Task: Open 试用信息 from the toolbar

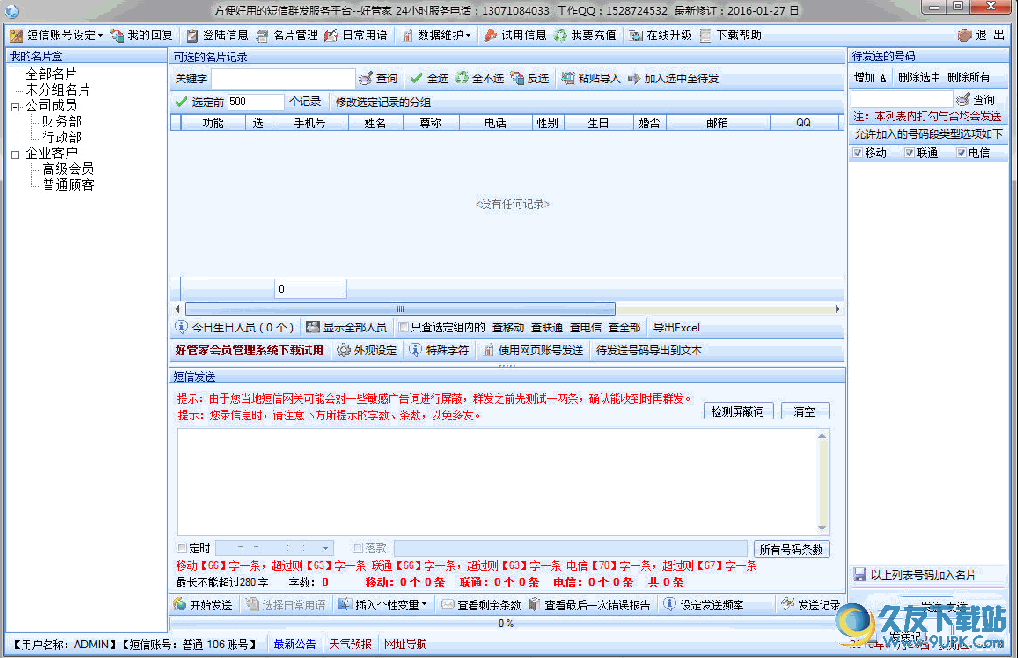Action: 515,35
